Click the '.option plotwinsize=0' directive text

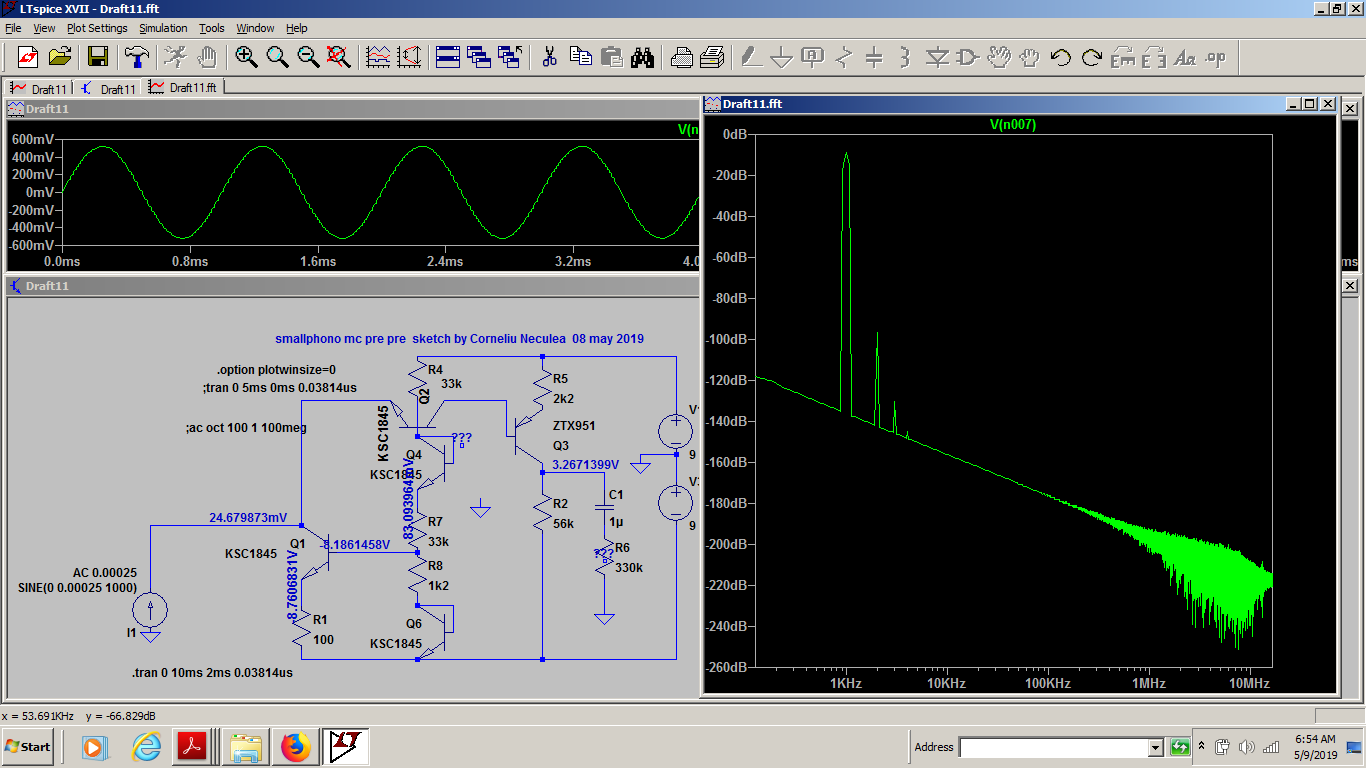click(x=277, y=370)
